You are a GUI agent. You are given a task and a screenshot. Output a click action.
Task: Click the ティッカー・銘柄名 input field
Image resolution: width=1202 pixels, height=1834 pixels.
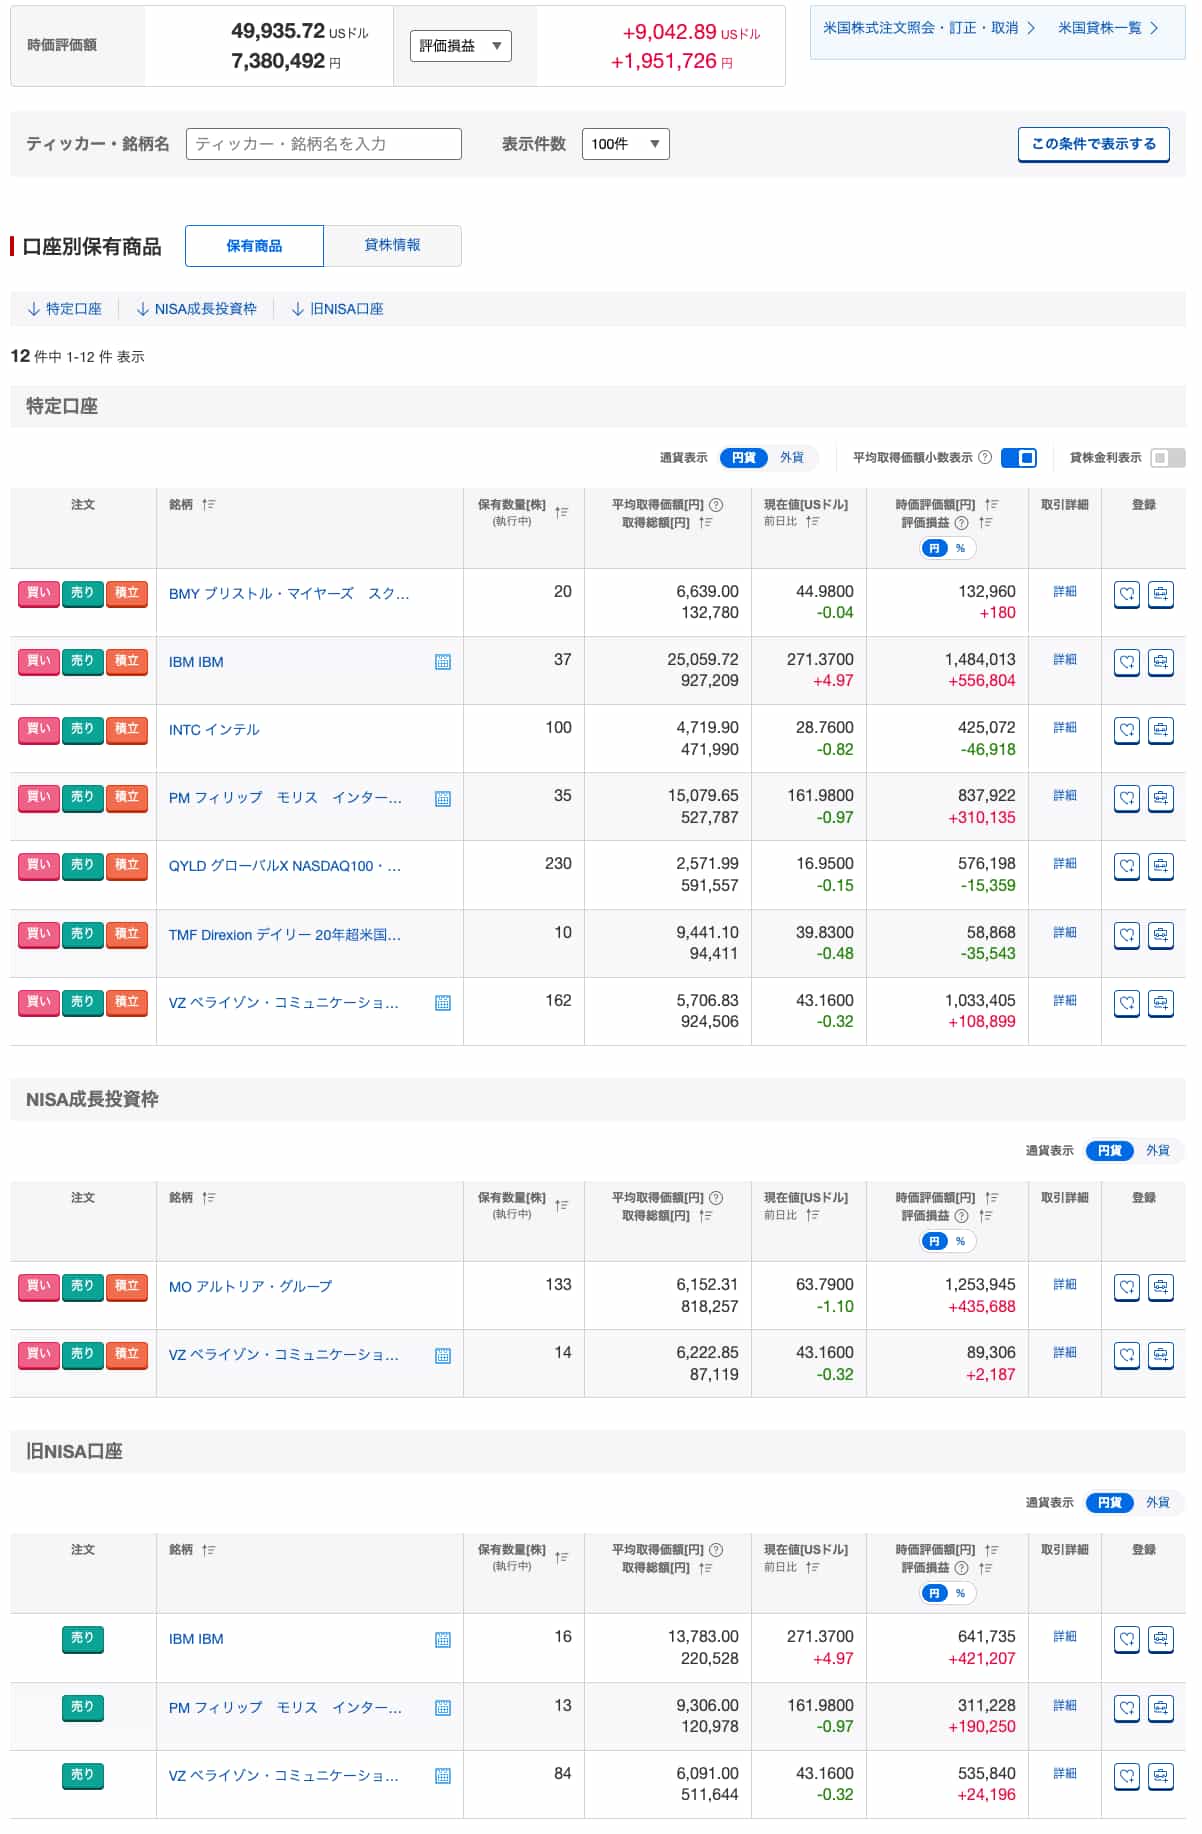tap(323, 144)
